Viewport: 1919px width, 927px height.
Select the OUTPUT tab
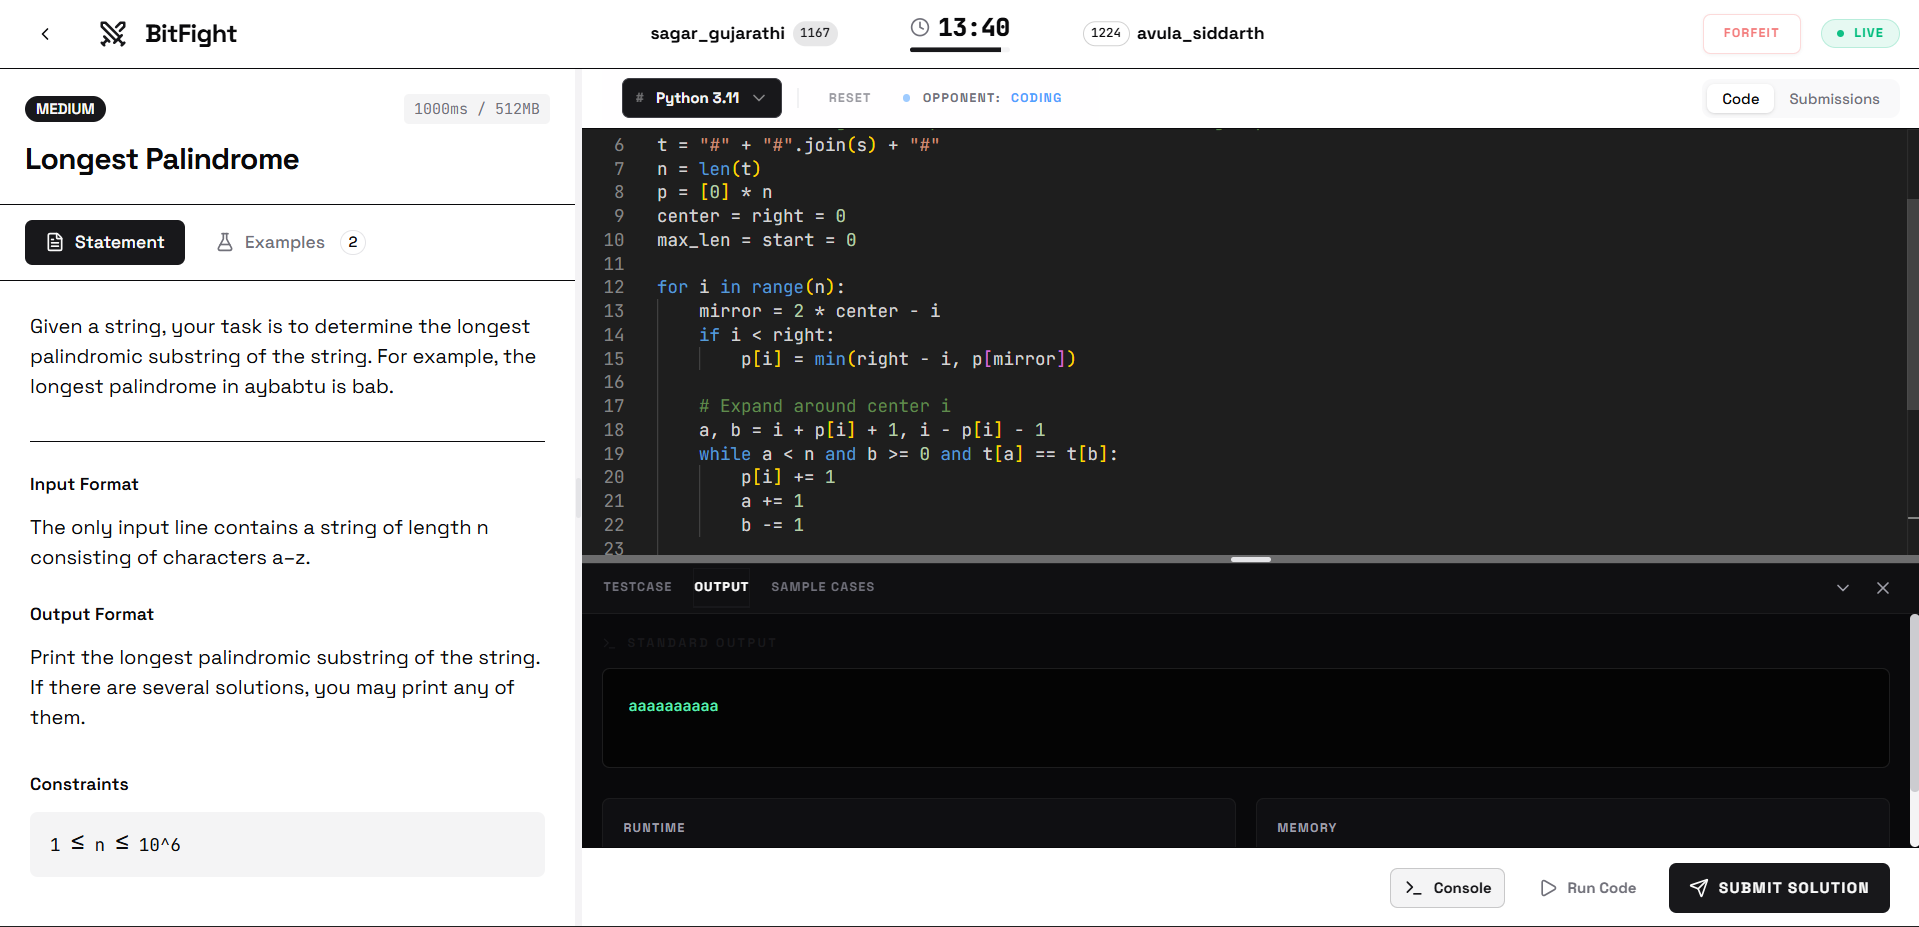point(721,587)
